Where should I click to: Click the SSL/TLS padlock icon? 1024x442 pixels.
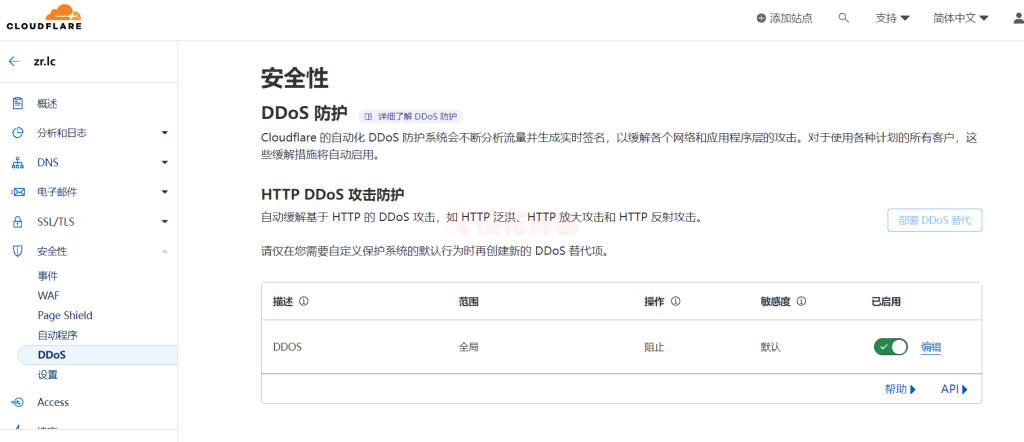tap(18, 221)
